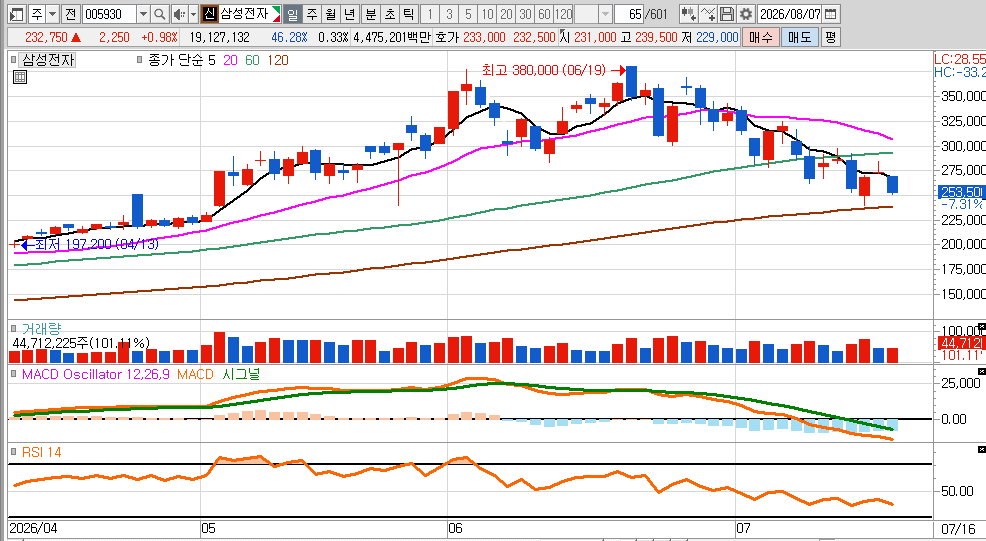This screenshot has width=986, height=541.
Task: Click the date field 2026/08/07
Action: pyautogui.click(x=790, y=14)
